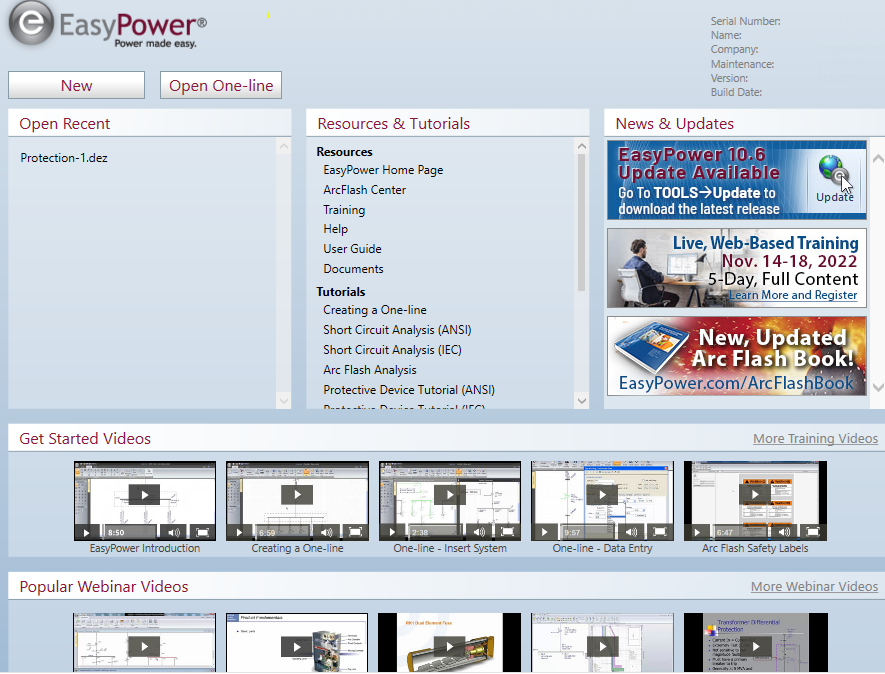
Task: Click the Open One-line button
Action: (x=221, y=86)
